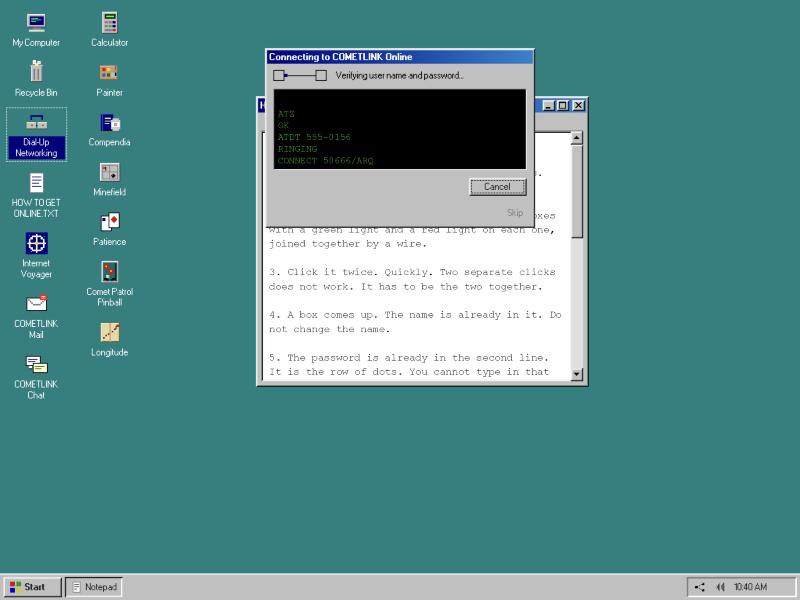Launch the Minefield game icon

pos(109,180)
